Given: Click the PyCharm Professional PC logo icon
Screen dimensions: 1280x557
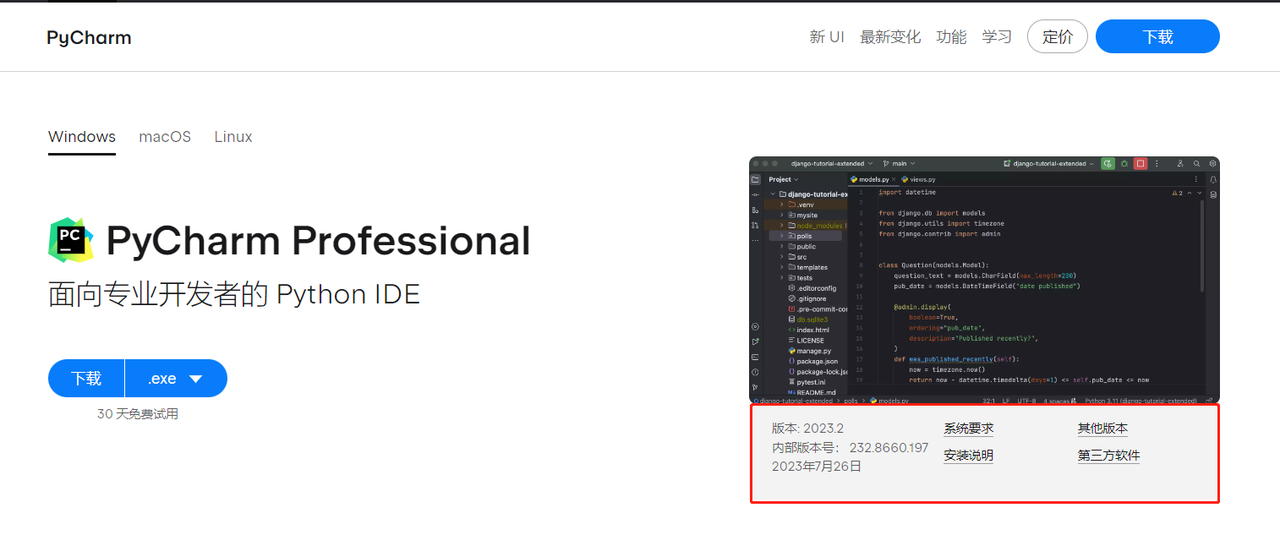Looking at the screenshot, I should [71, 240].
